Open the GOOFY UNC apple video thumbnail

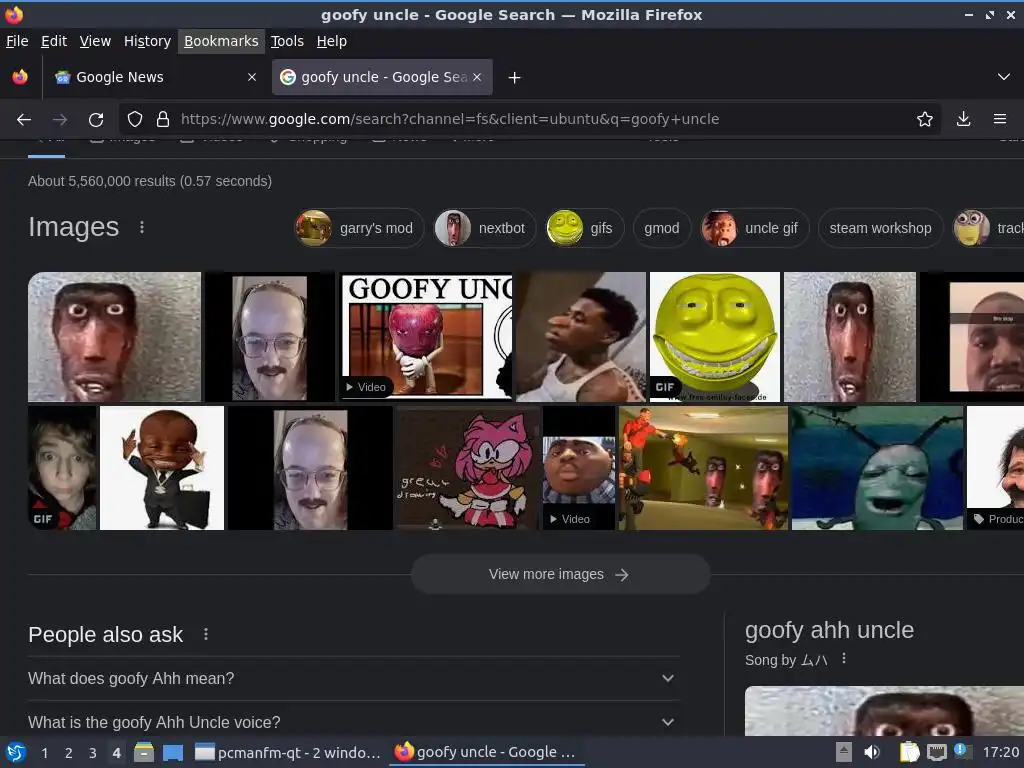pyautogui.click(x=426, y=336)
